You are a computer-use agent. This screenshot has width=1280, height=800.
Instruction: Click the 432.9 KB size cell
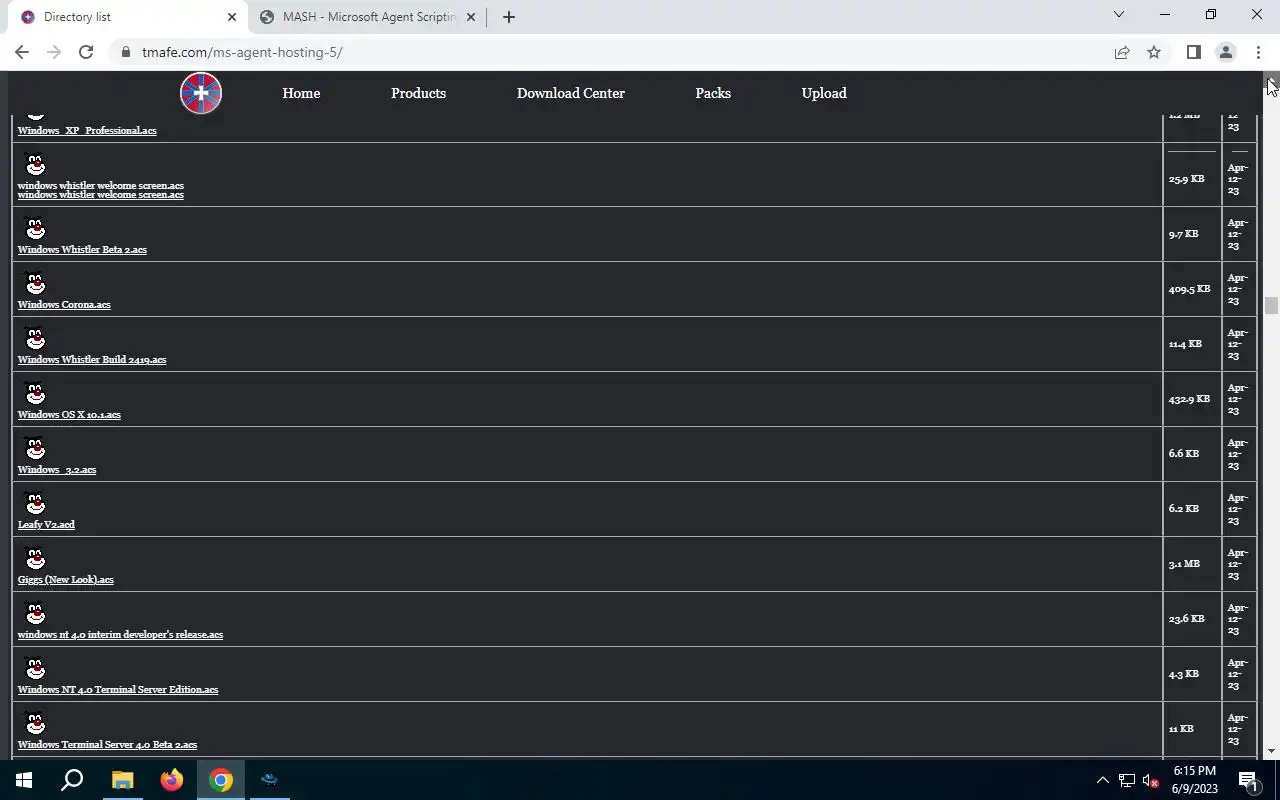[1192, 399]
